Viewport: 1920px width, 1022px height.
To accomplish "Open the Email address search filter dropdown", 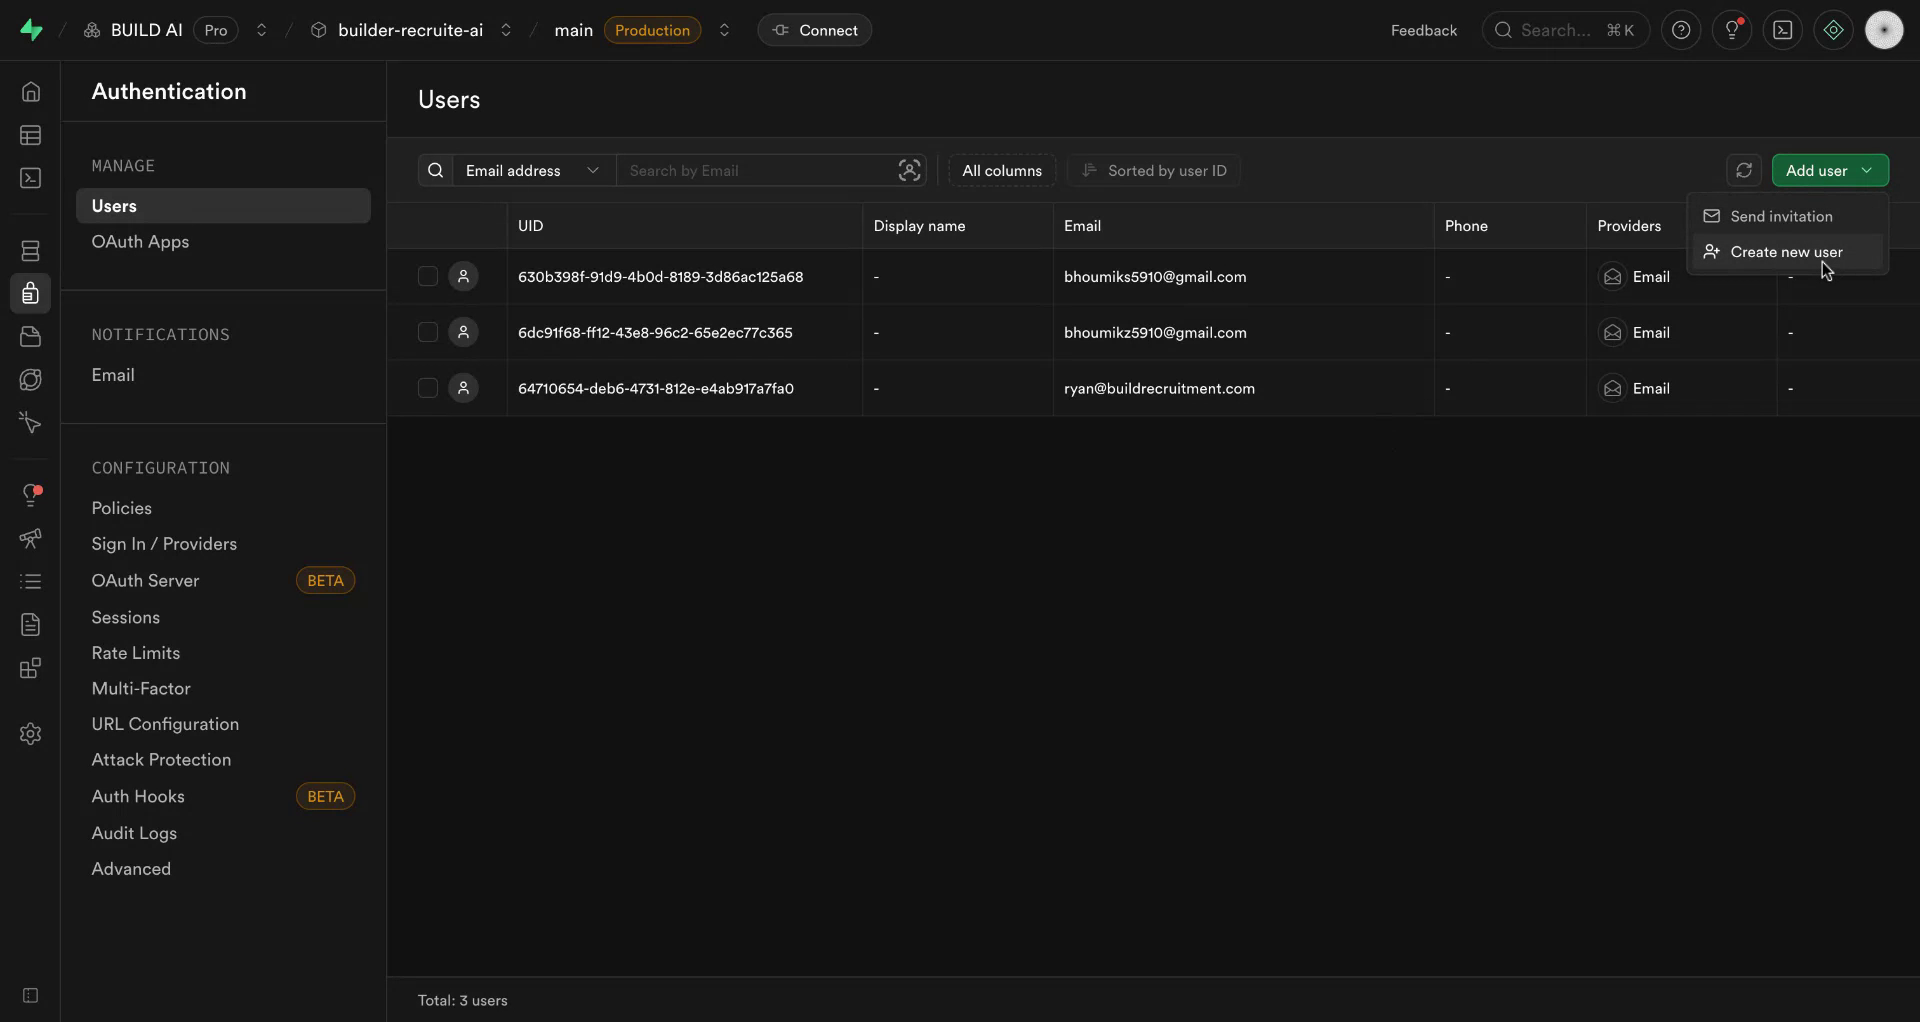I will click(533, 170).
